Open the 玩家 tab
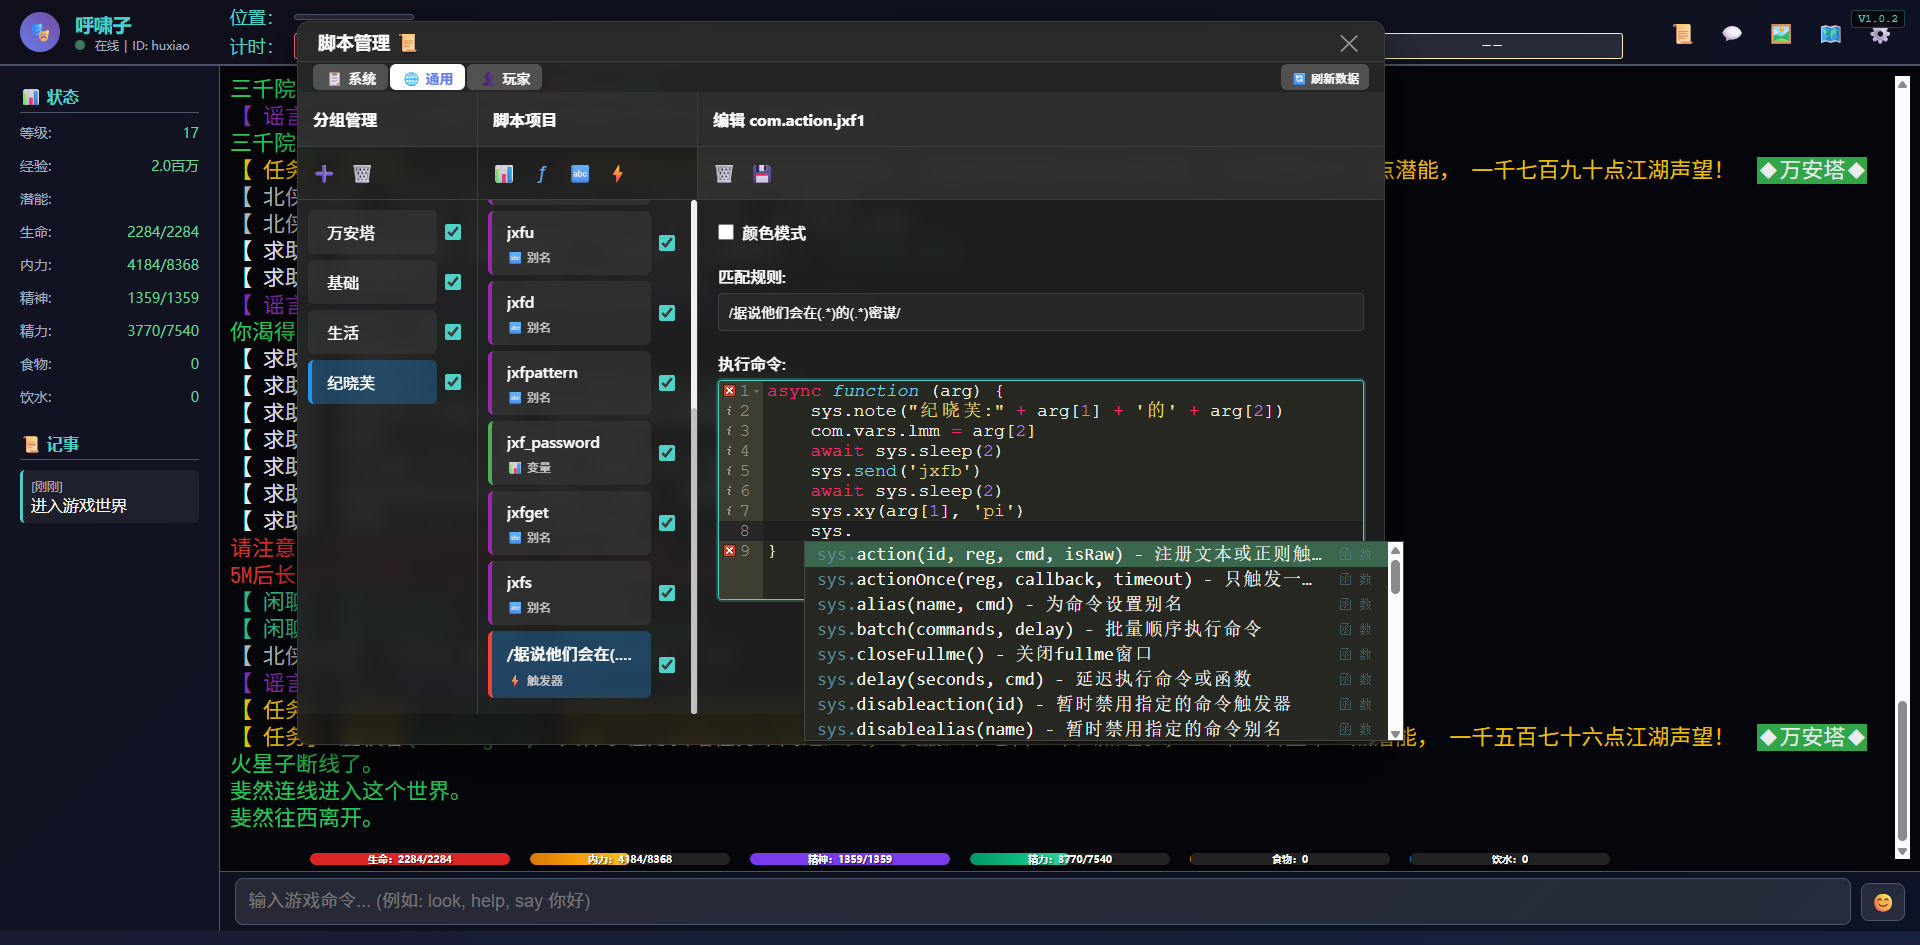The width and height of the screenshot is (1920, 945). [x=504, y=77]
